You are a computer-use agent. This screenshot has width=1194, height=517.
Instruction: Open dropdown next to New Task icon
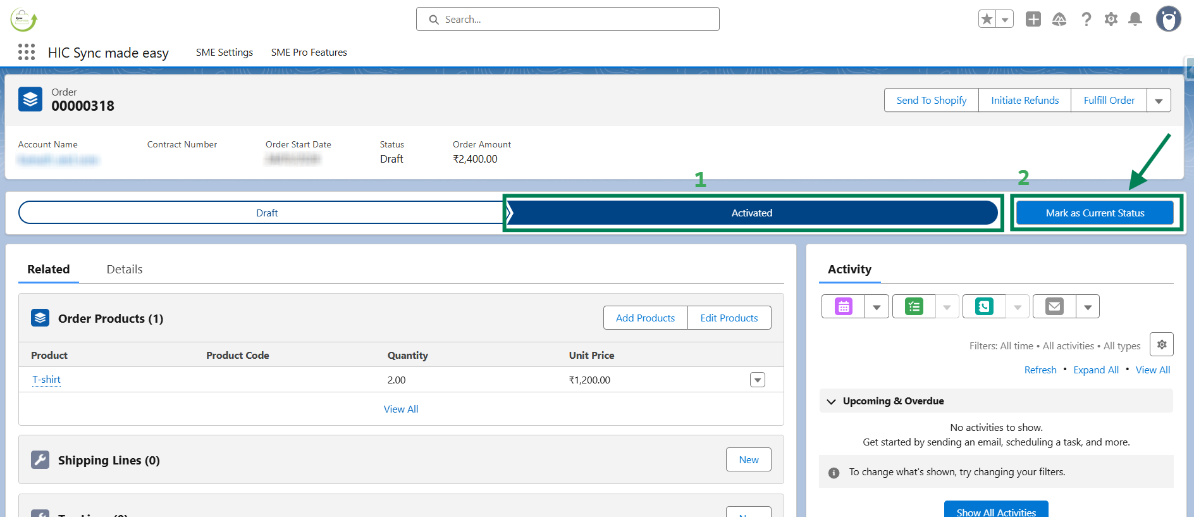[947, 306]
